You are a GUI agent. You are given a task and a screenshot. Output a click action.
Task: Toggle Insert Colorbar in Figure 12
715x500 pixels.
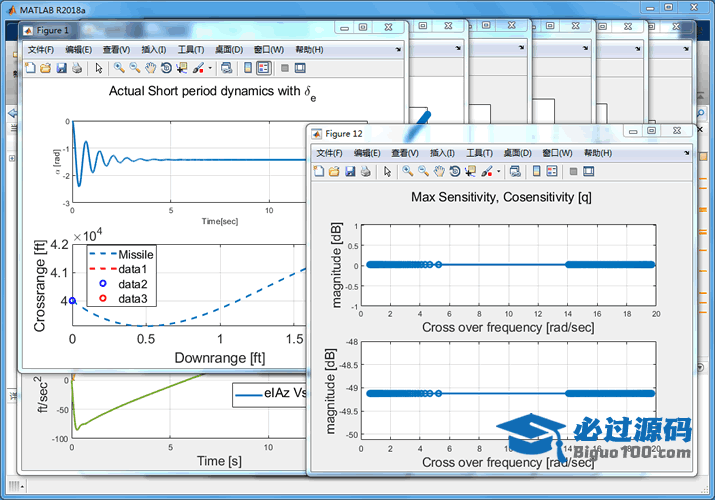click(x=536, y=171)
